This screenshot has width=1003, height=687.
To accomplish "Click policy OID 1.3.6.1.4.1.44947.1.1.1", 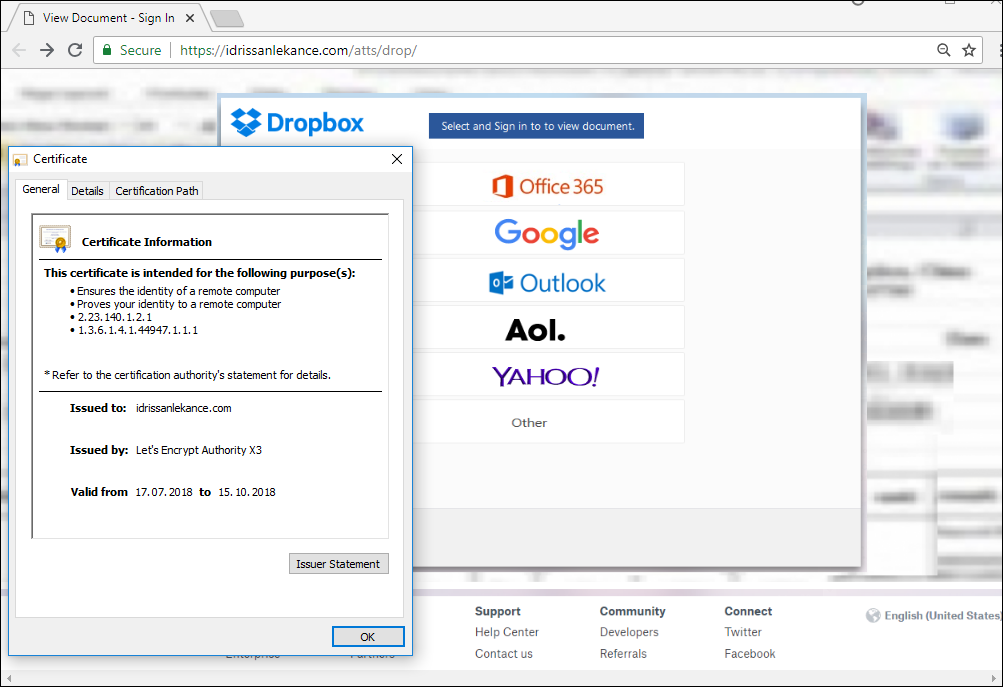I will (x=138, y=330).
